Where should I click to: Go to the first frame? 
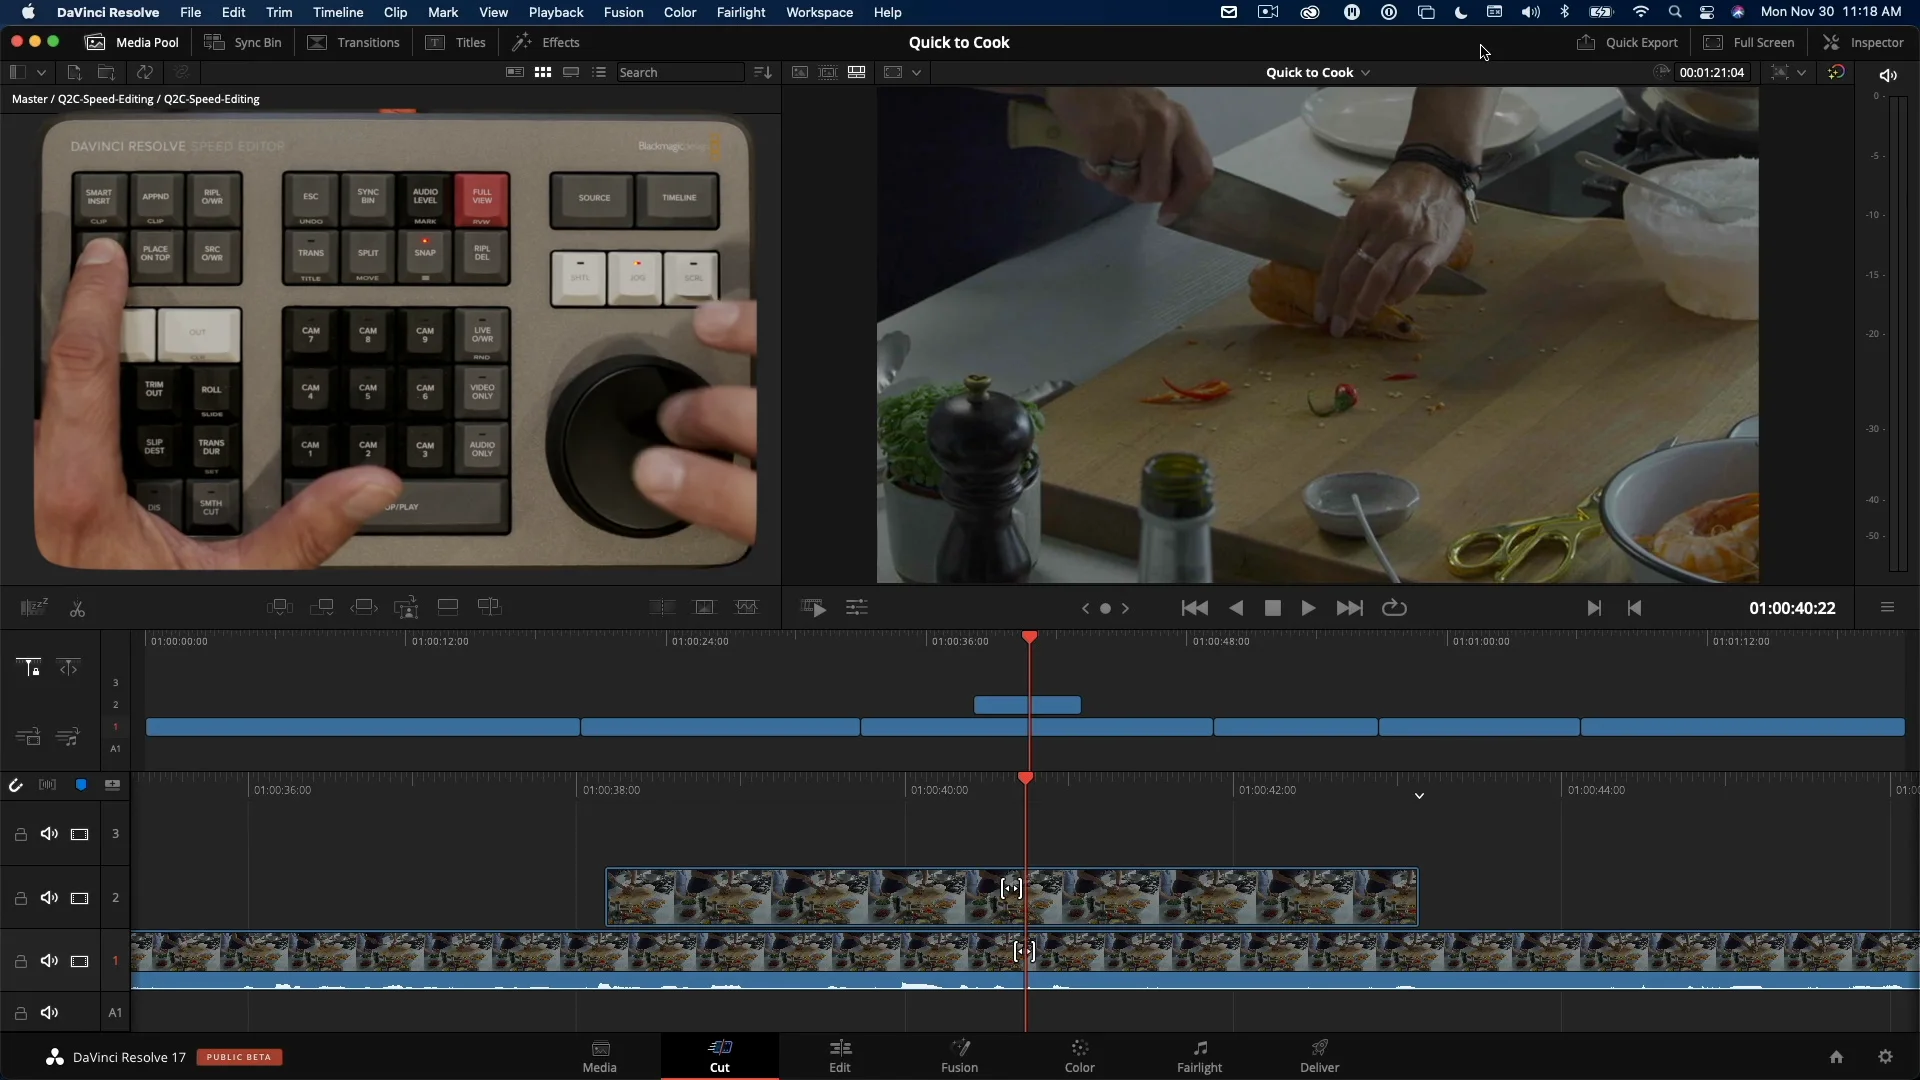(x=1194, y=608)
